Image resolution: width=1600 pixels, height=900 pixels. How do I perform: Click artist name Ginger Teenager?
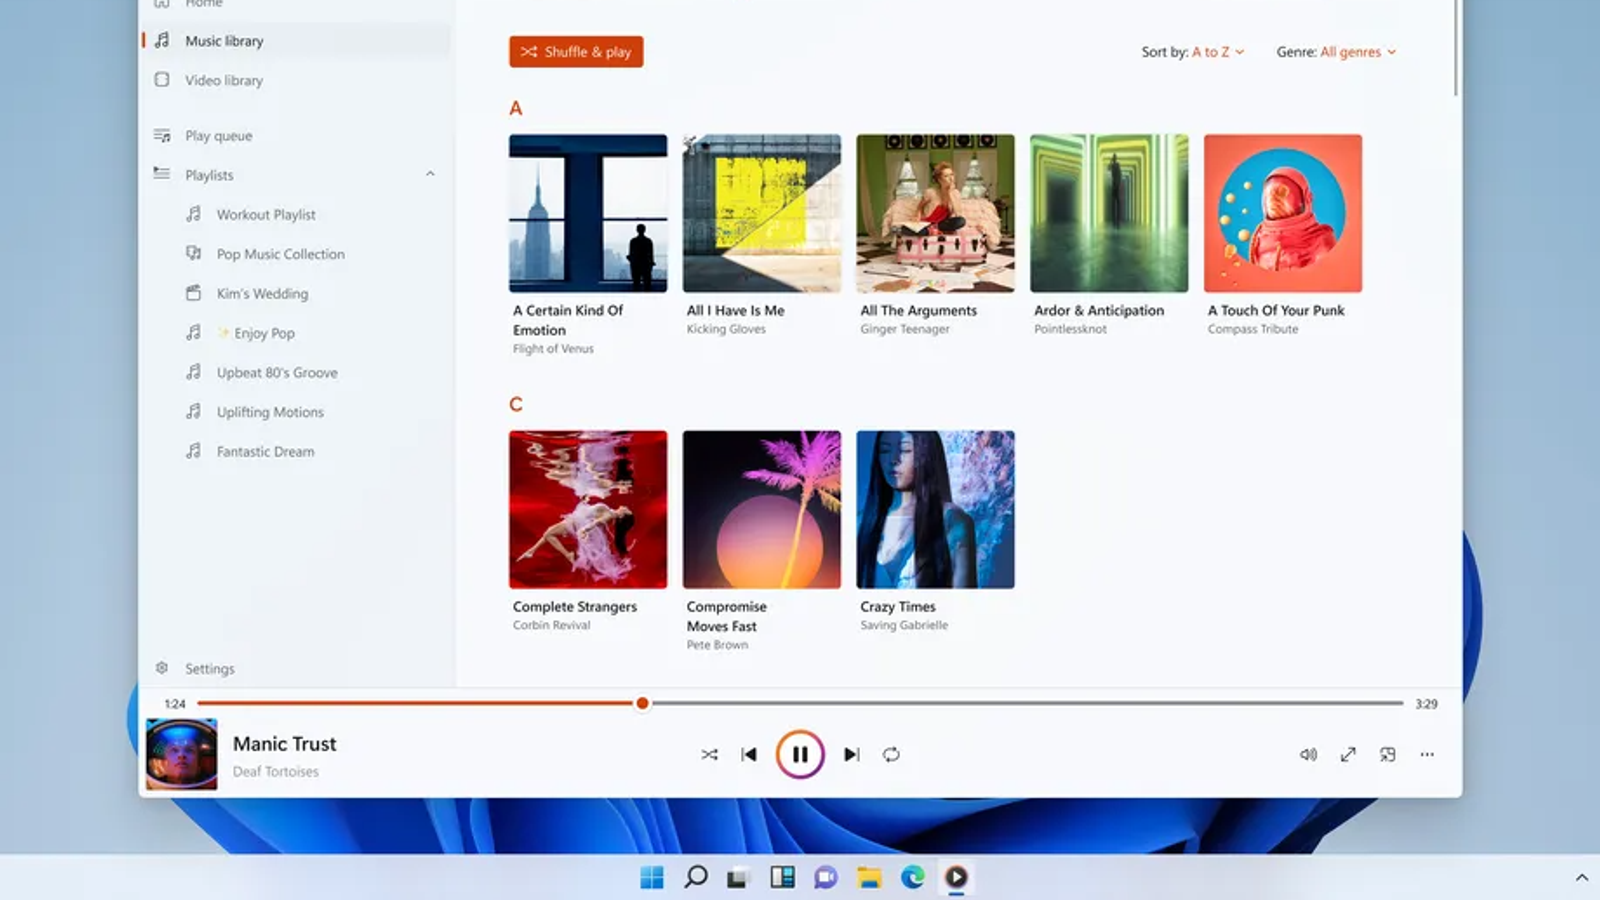point(905,329)
